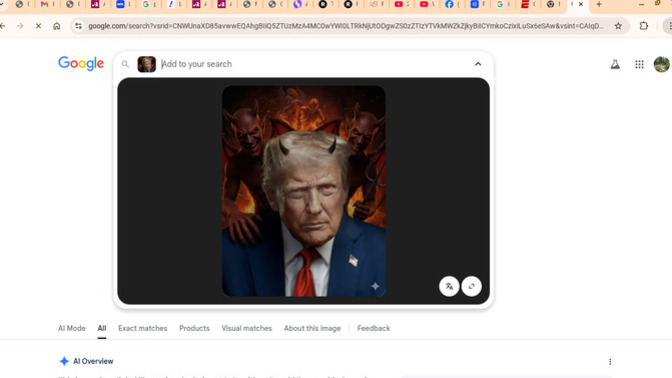
Task: Open Search Labs flask icon
Action: [x=615, y=64]
